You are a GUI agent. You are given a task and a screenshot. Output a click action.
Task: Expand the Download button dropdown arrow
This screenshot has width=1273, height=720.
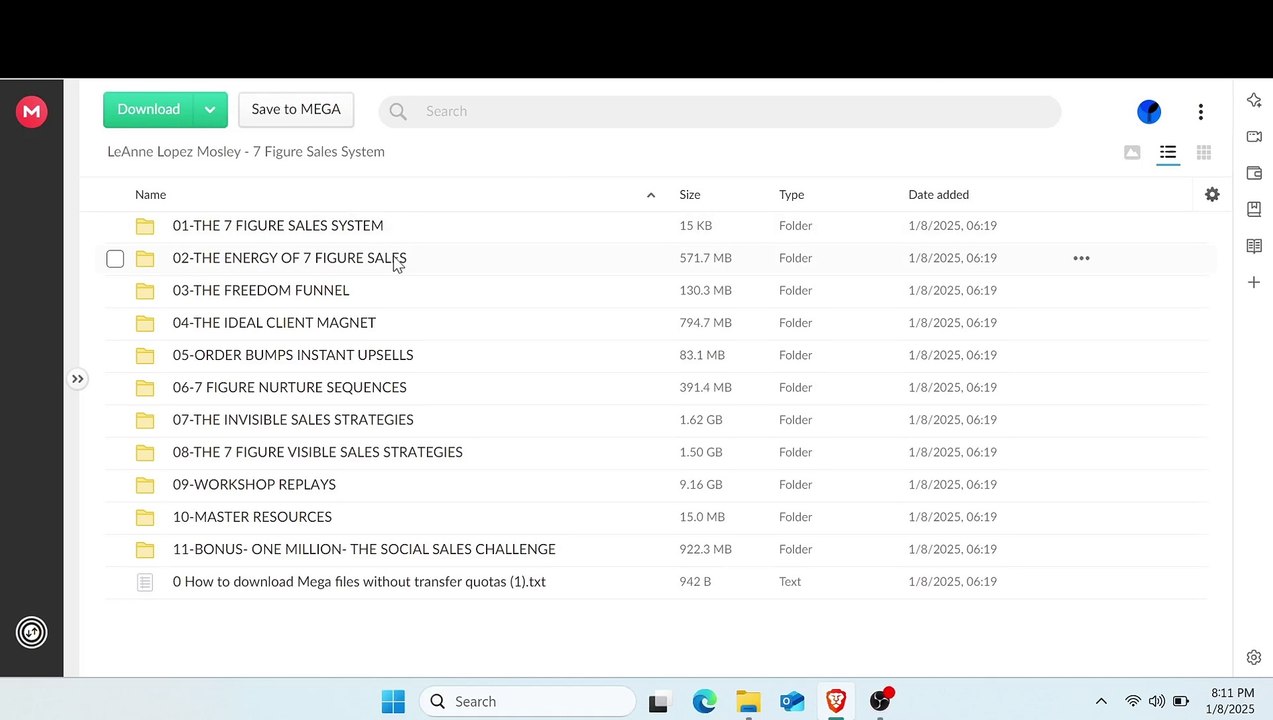(210, 110)
